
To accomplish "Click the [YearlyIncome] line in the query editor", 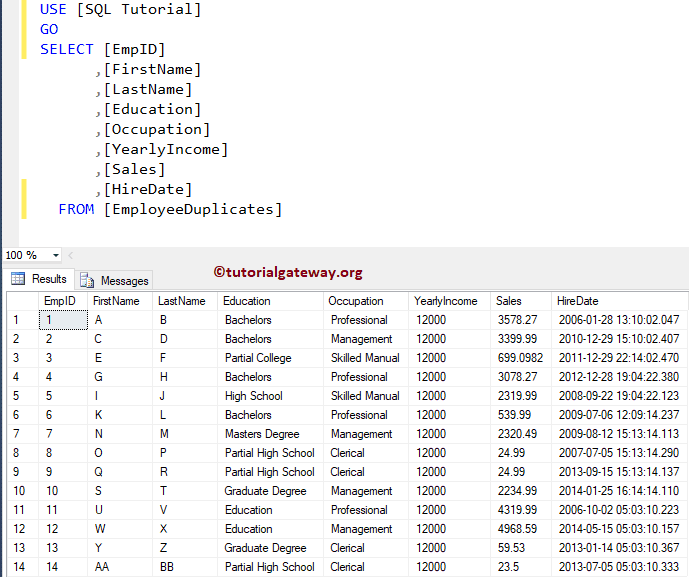I will 165,149.
